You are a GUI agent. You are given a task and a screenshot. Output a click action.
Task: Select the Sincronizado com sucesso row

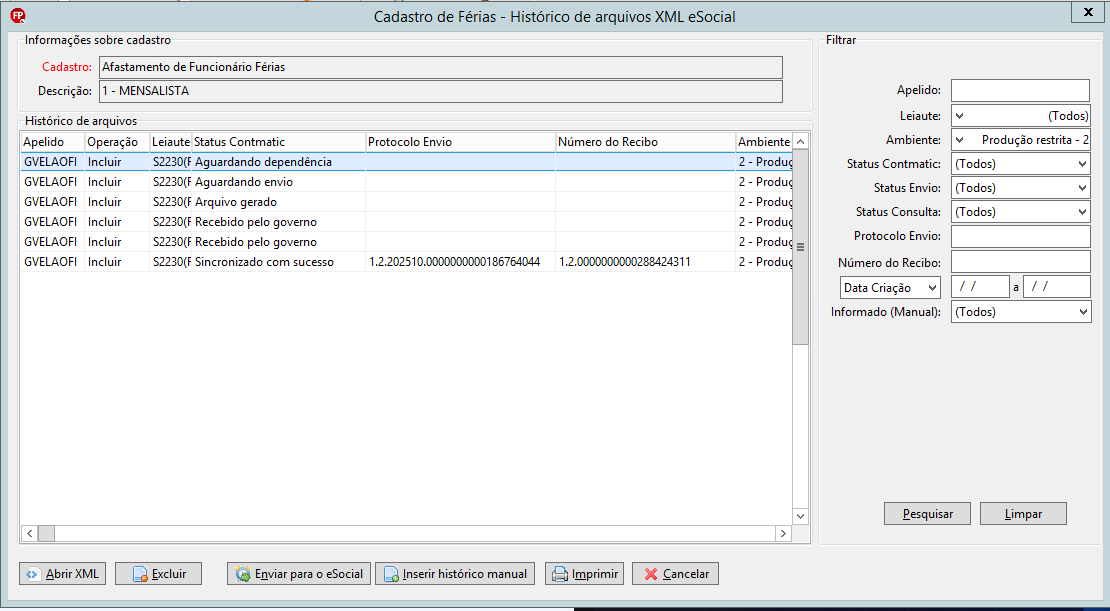coord(406,262)
